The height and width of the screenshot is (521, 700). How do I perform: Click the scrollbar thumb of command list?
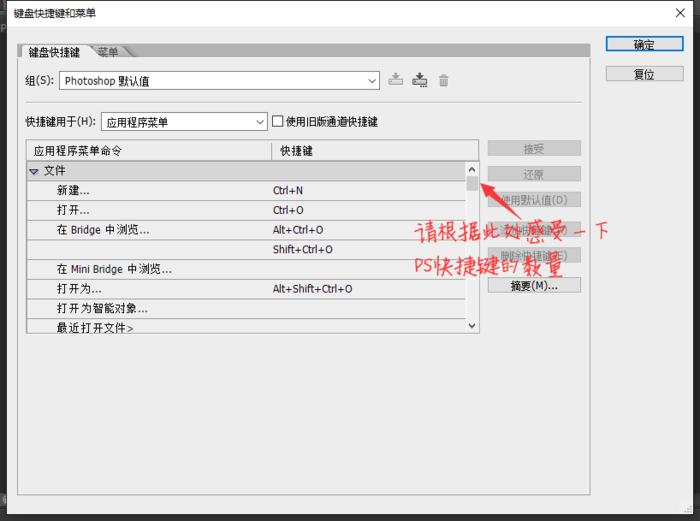pyautogui.click(x=472, y=183)
